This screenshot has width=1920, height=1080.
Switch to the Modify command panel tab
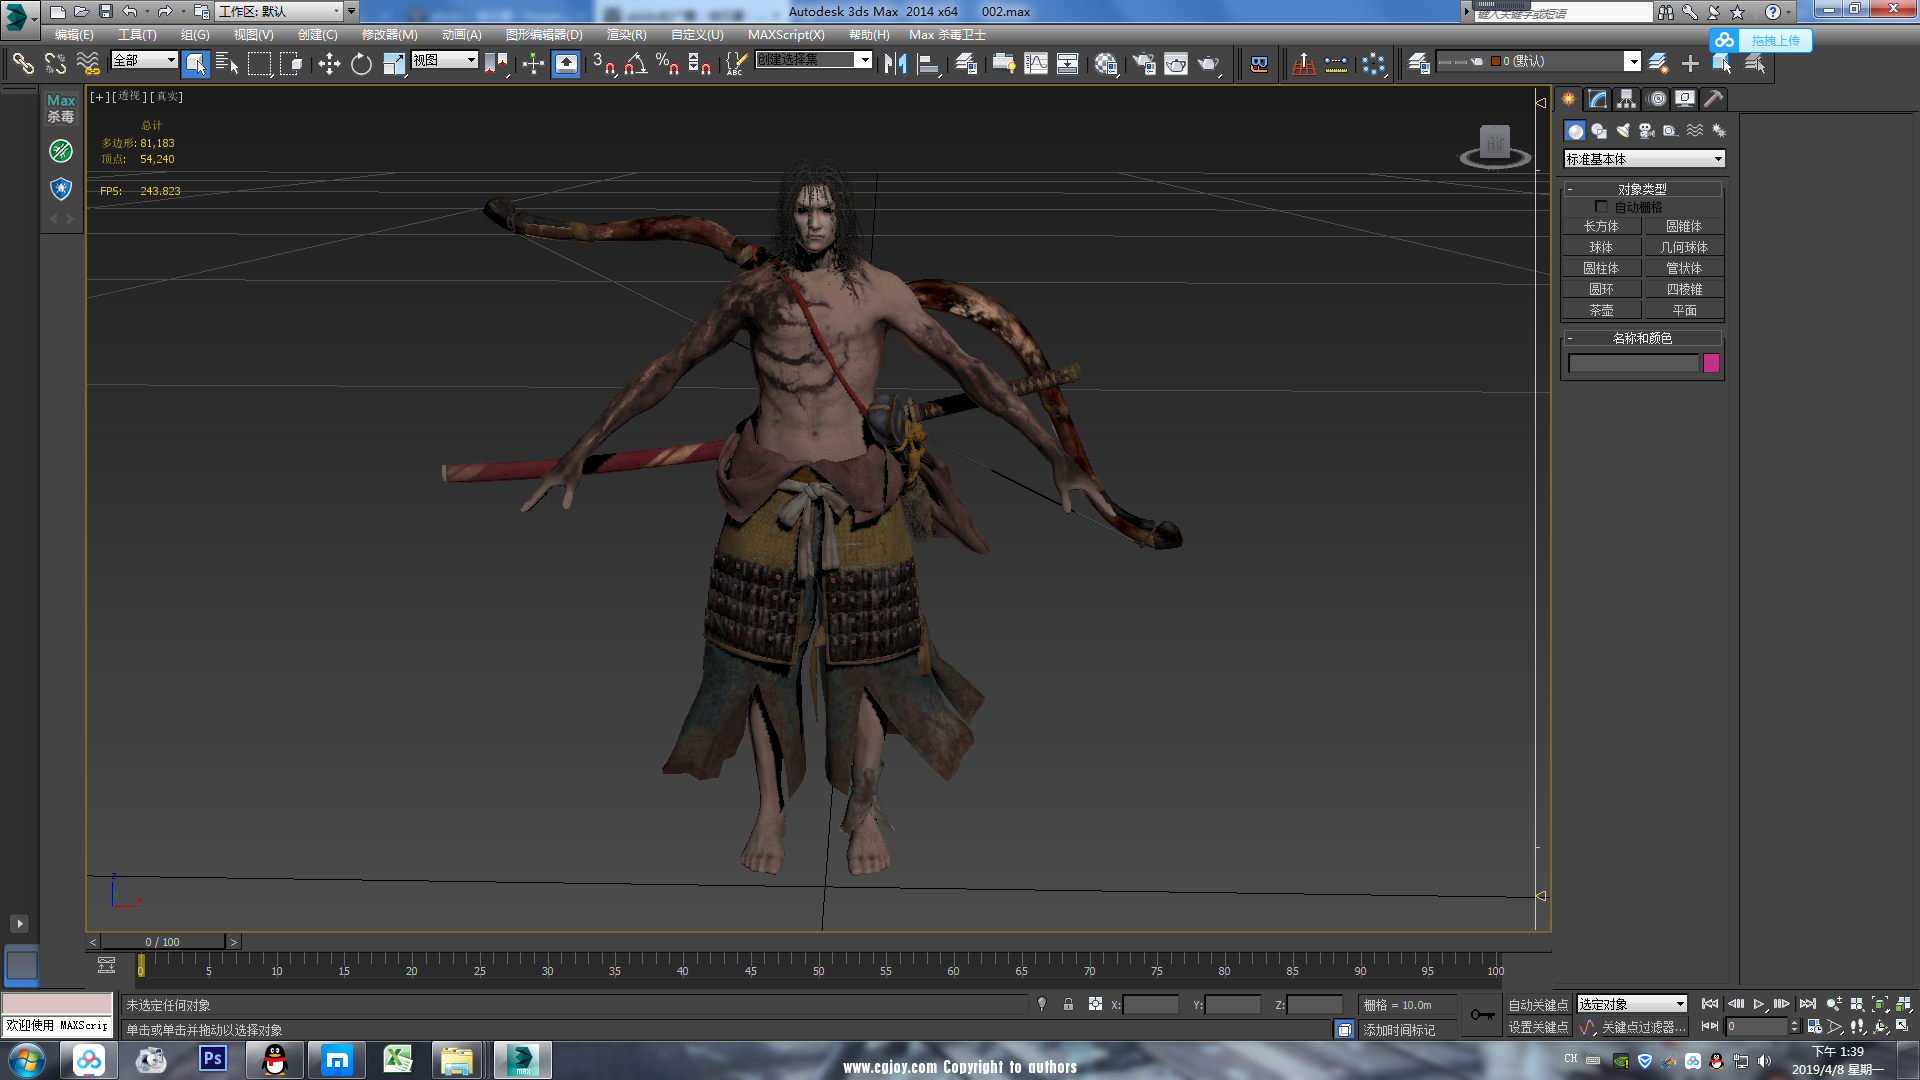1597,99
